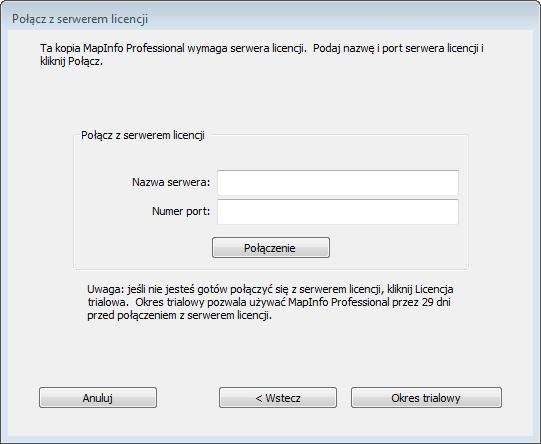Click "kliknij Połącz." in the top instructions

71,61
